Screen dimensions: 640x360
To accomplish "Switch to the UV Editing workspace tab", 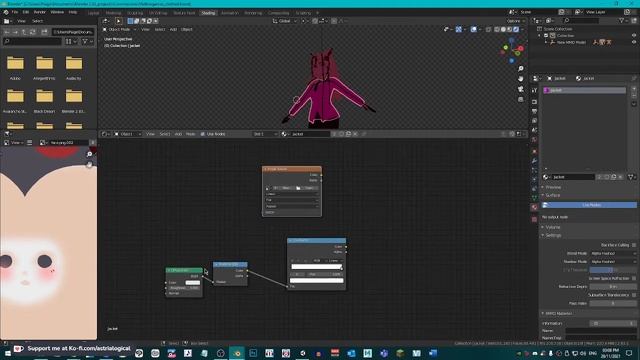I will pyautogui.click(x=158, y=13).
